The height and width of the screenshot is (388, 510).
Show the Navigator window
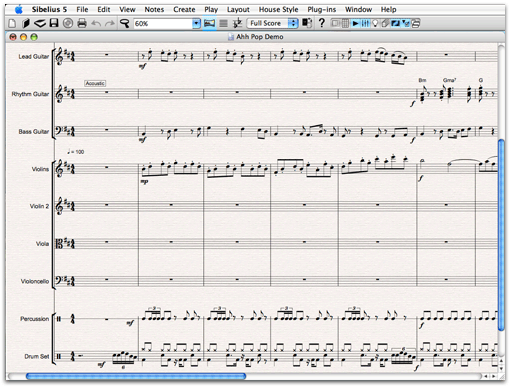coord(336,23)
